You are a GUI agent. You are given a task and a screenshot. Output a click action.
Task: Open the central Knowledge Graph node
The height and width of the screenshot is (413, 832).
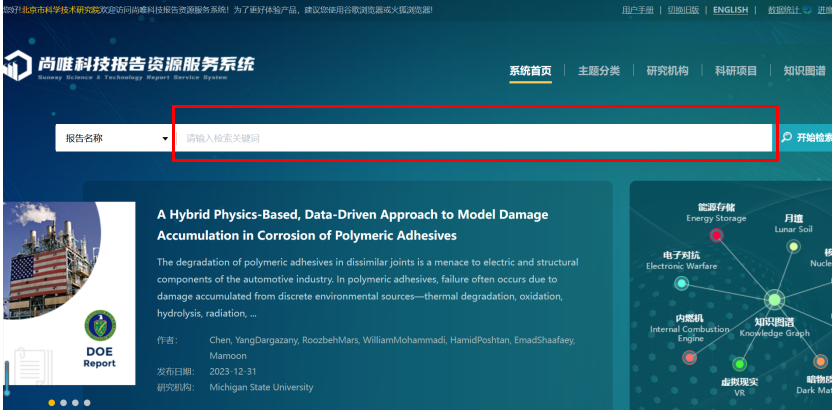click(x=773, y=300)
